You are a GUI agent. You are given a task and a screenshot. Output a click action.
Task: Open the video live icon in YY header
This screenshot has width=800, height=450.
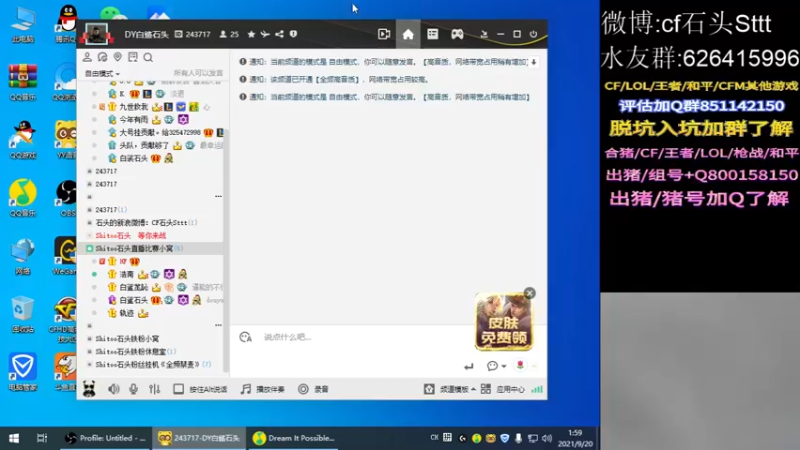[384, 34]
